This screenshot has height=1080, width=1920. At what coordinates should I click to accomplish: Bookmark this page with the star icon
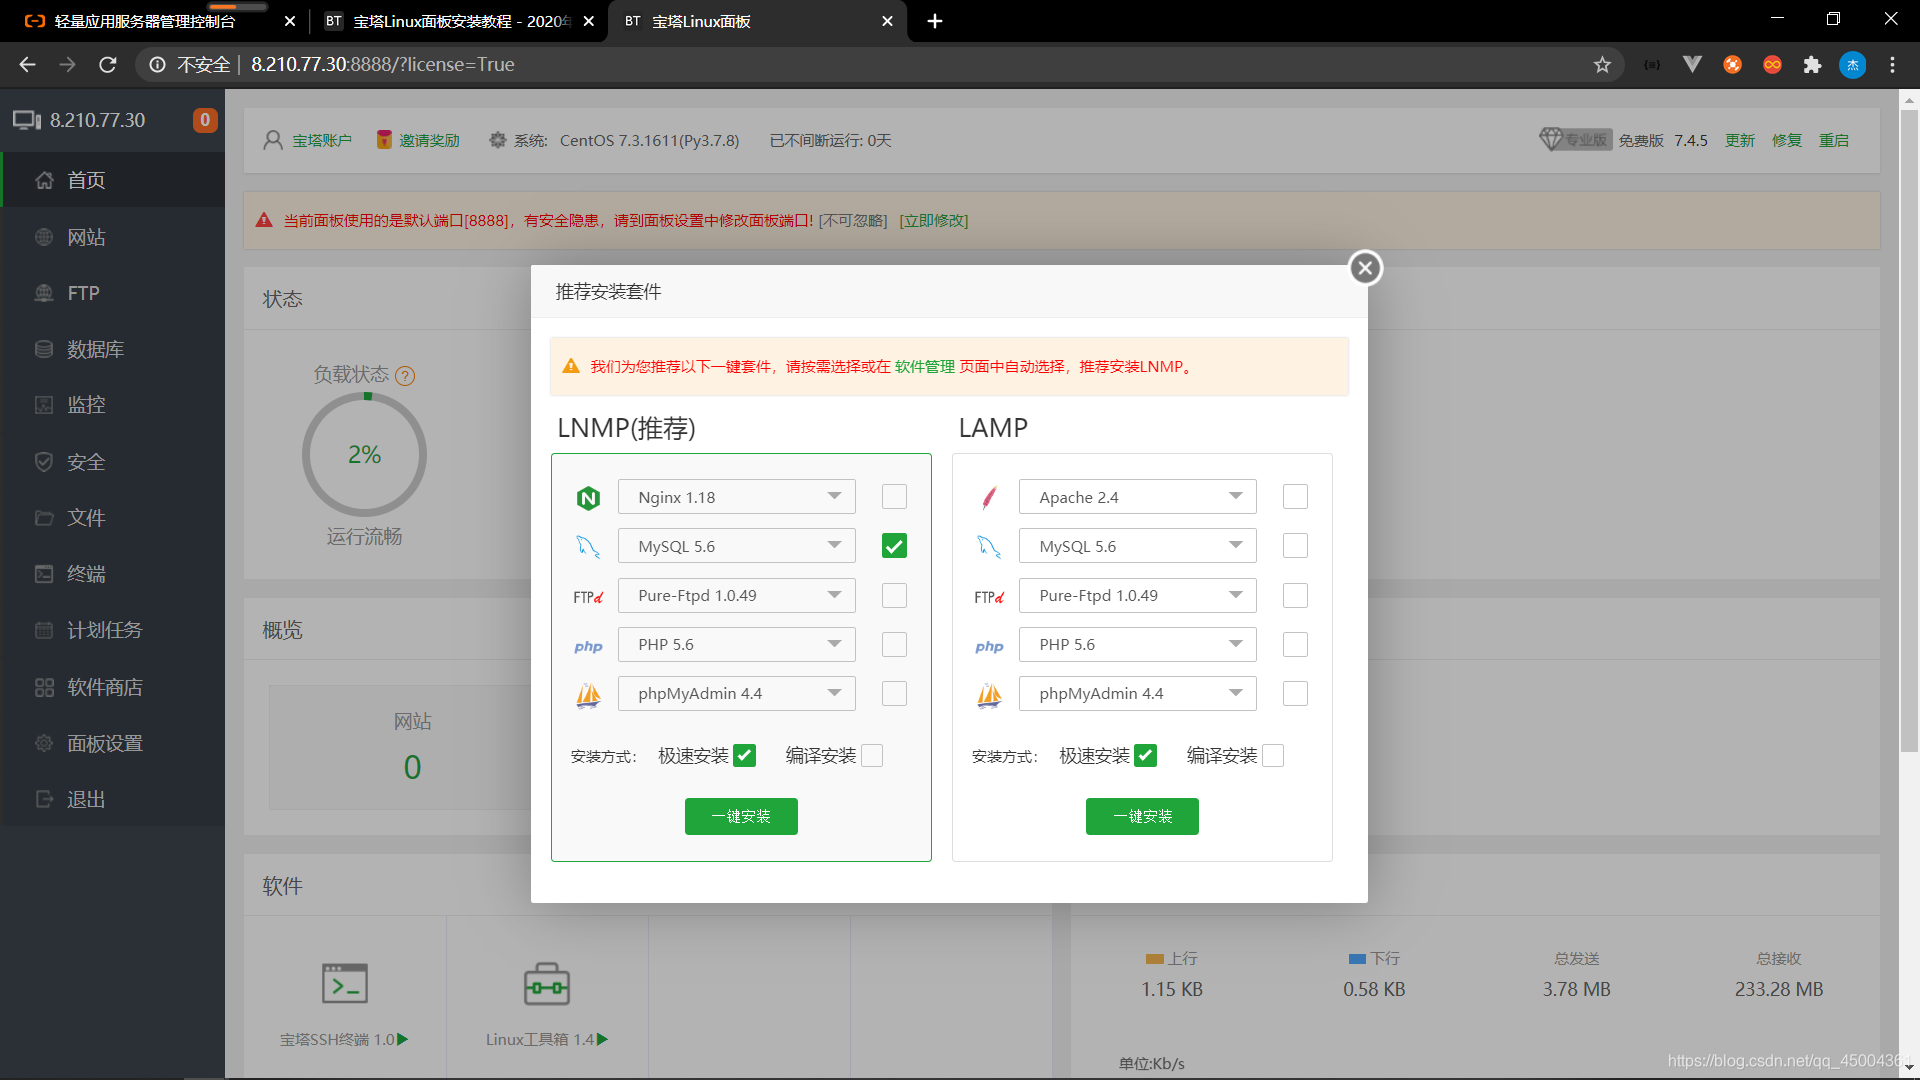[x=1602, y=65]
